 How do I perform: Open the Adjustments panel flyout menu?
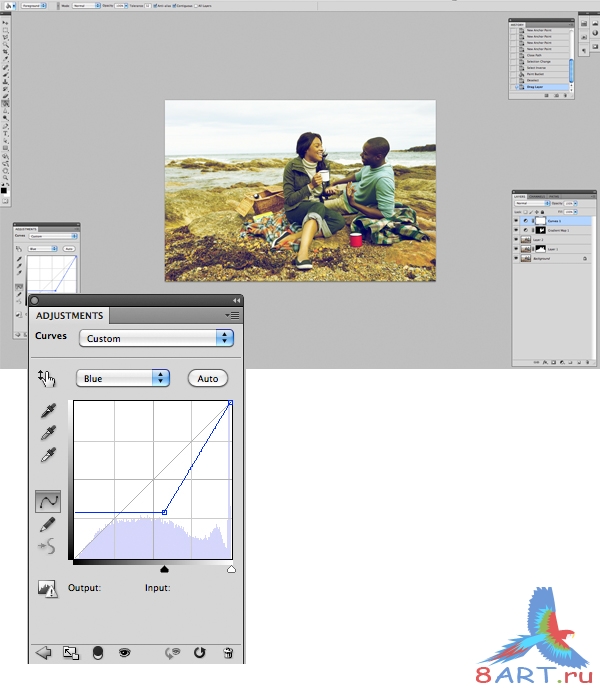tap(234, 315)
